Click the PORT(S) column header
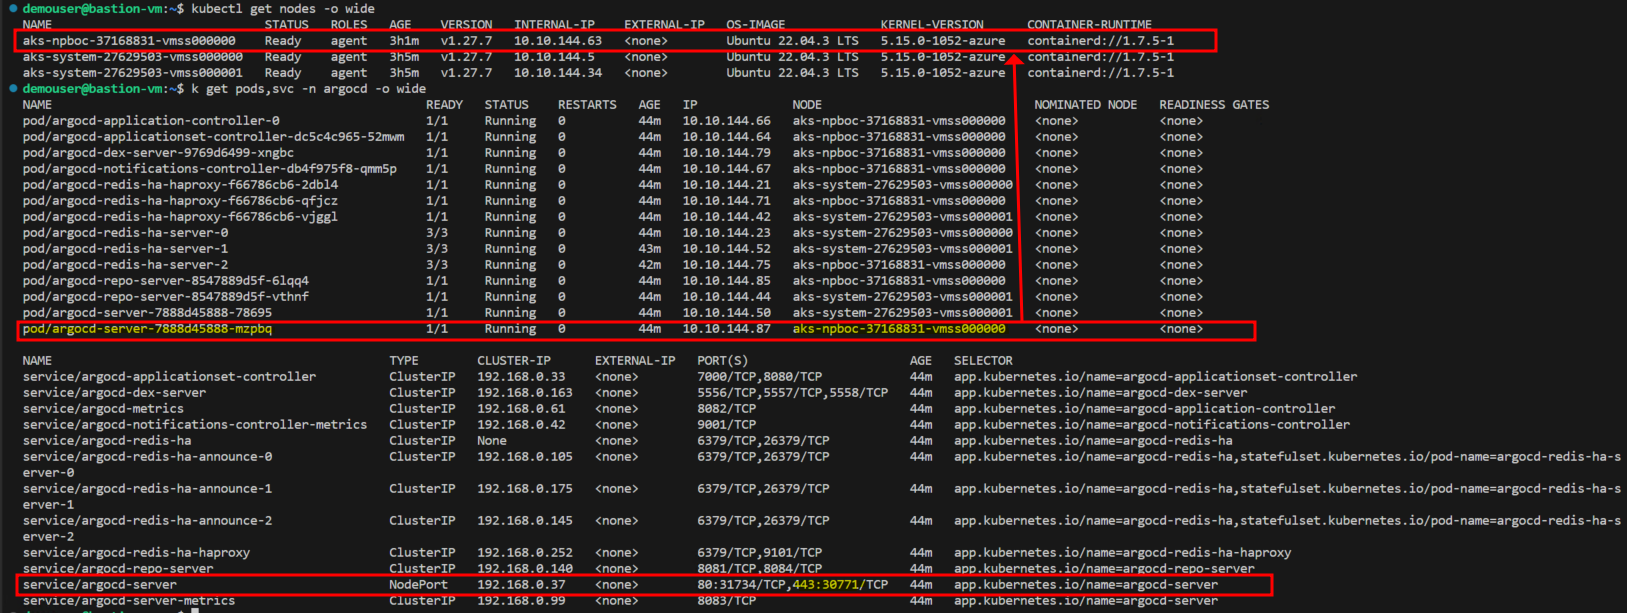 [722, 361]
